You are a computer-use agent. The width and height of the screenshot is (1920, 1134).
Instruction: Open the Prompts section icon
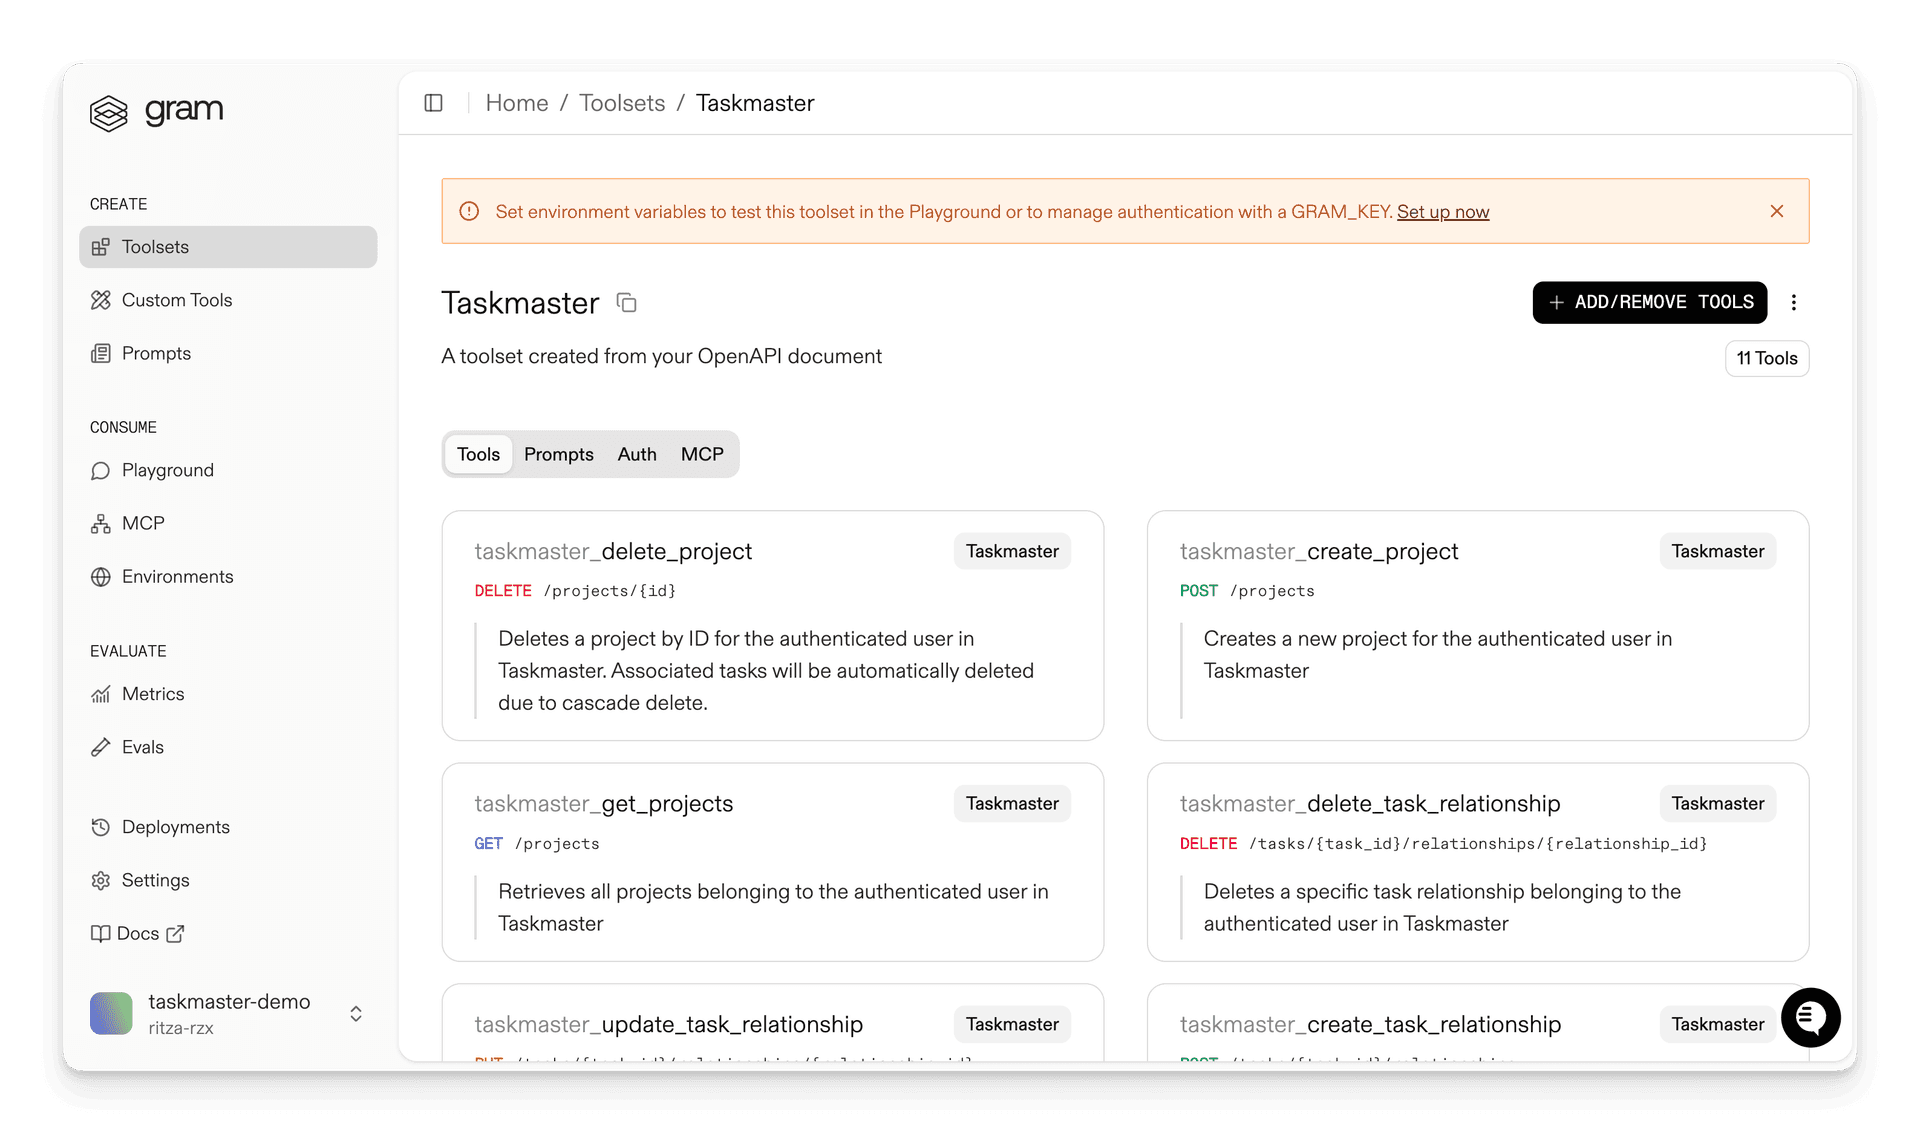[x=102, y=353]
